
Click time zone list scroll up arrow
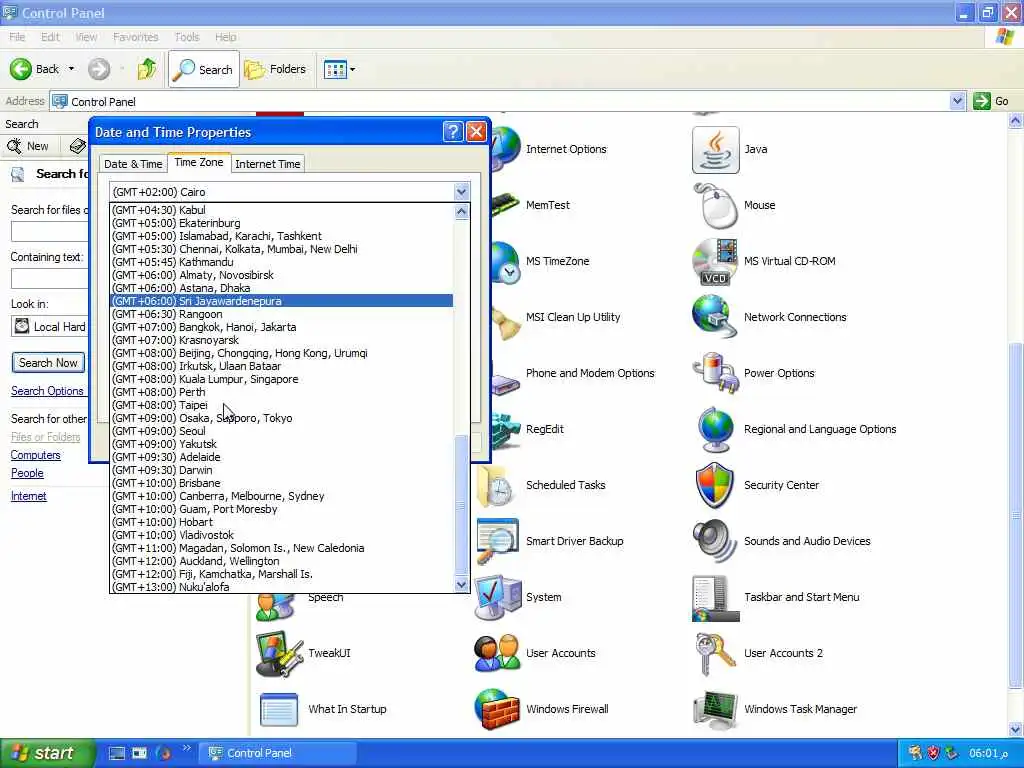[x=461, y=212]
